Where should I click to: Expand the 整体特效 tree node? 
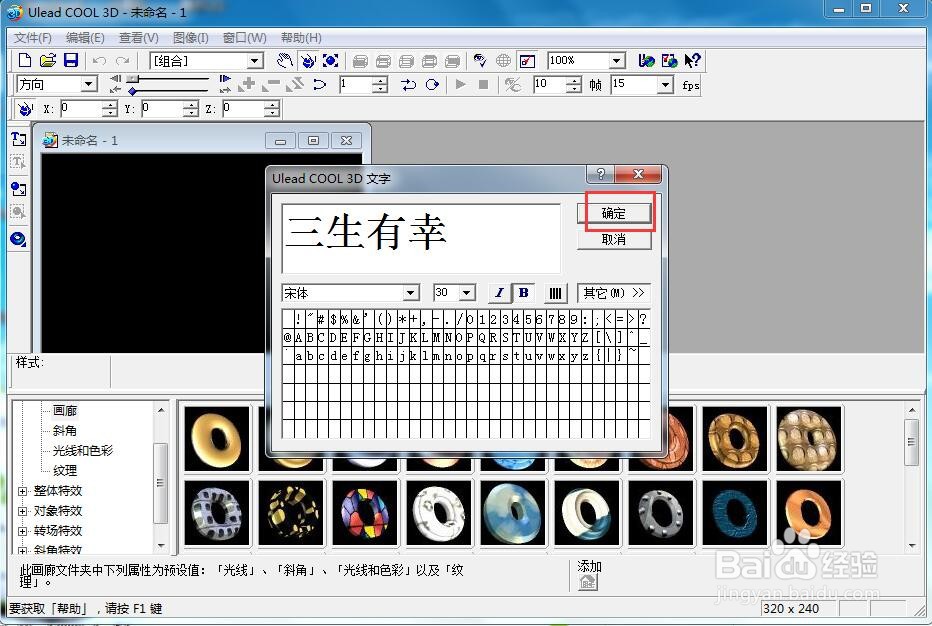(23, 492)
